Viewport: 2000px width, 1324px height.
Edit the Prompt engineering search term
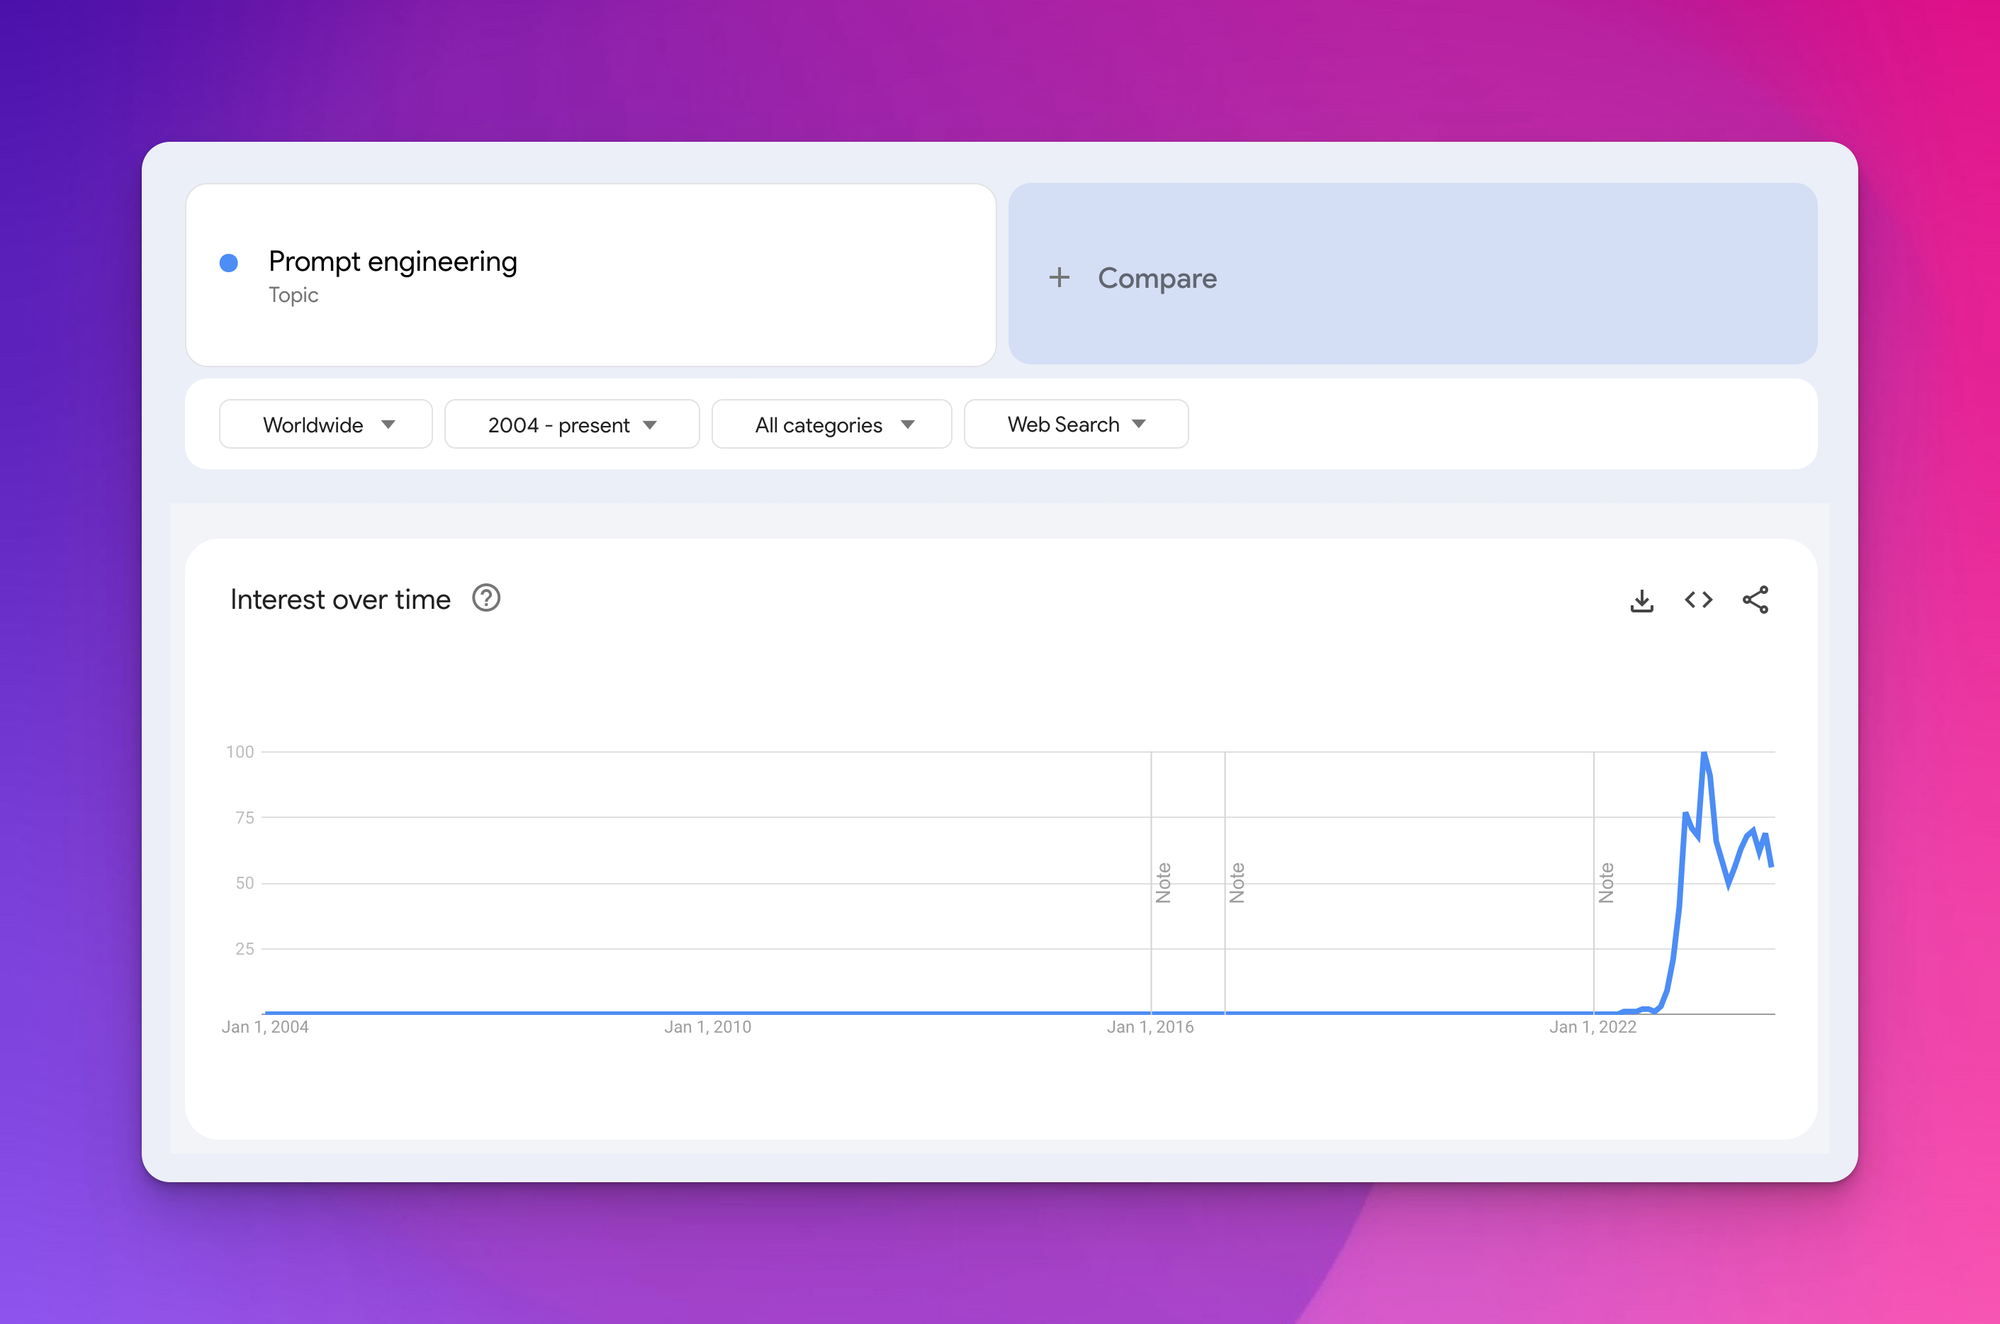(393, 262)
